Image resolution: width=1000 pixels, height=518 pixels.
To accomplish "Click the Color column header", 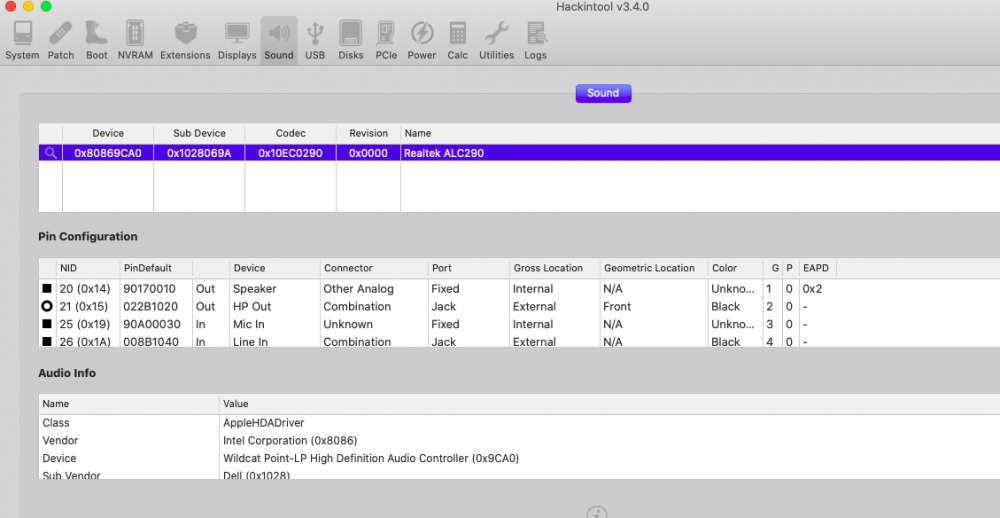I will pyautogui.click(x=735, y=268).
